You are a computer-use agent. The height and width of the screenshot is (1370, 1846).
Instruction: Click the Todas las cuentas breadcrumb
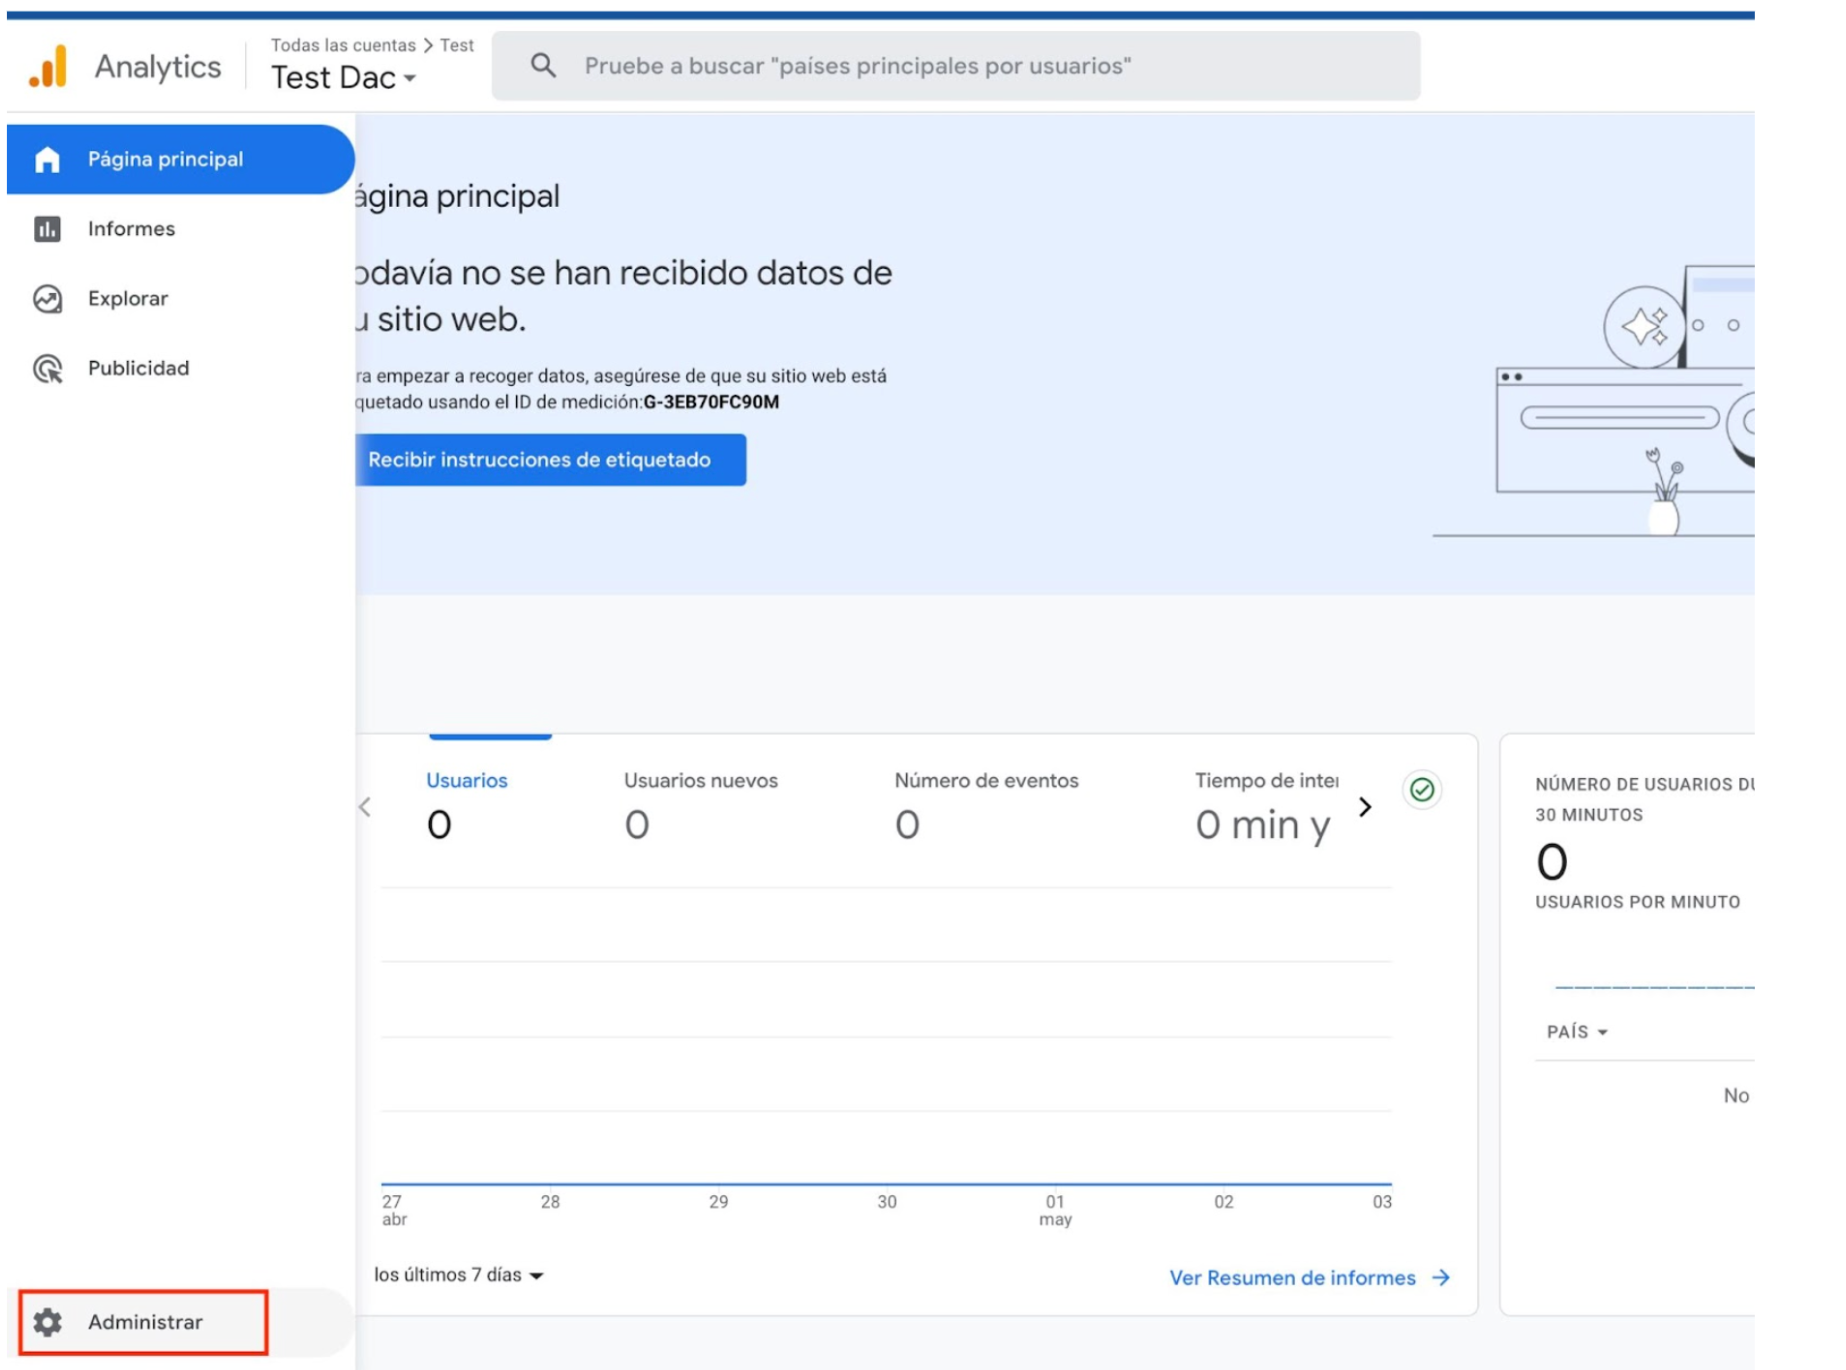tap(343, 45)
